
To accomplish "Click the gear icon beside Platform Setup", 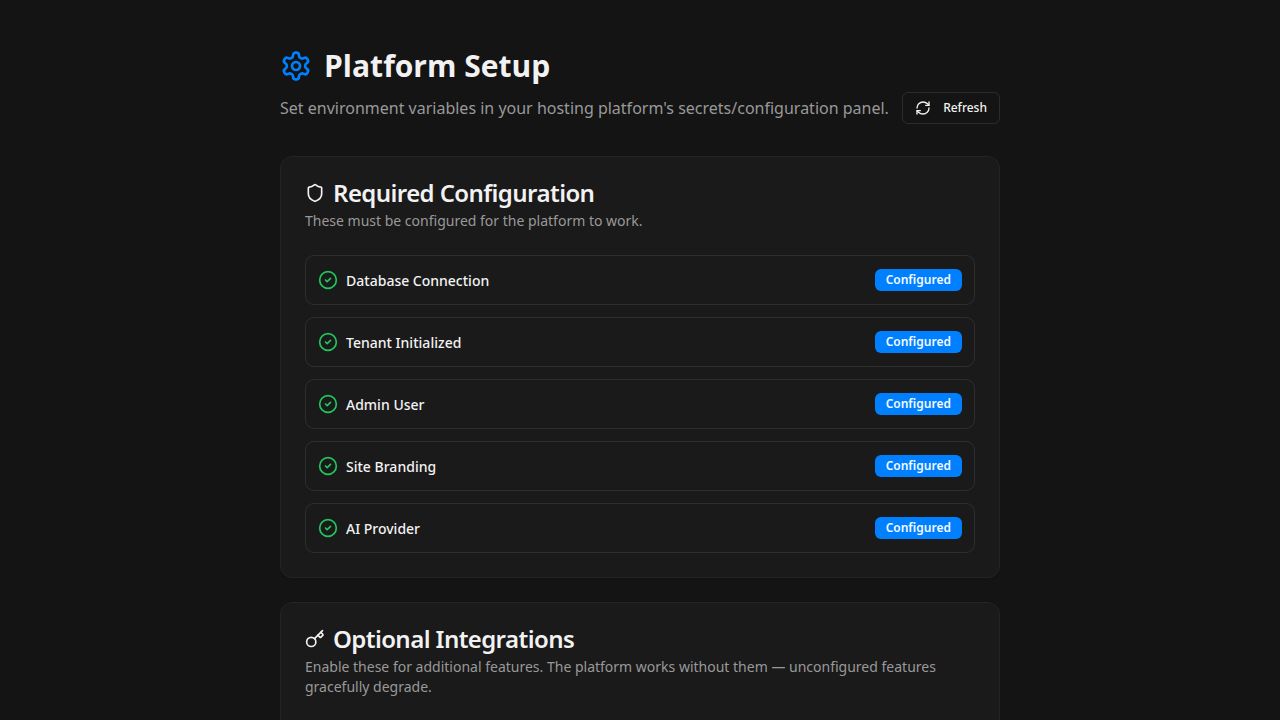I will tap(296, 66).
